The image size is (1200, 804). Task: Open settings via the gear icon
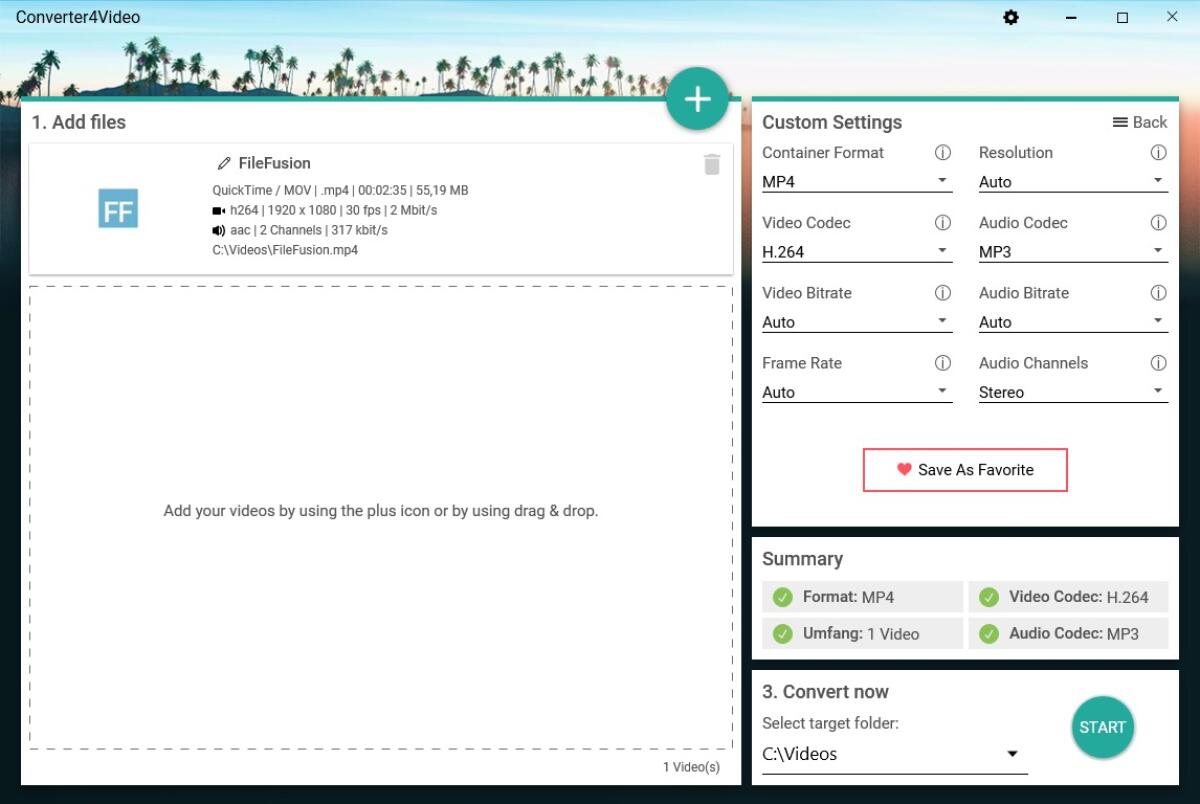(x=1011, y=17)
